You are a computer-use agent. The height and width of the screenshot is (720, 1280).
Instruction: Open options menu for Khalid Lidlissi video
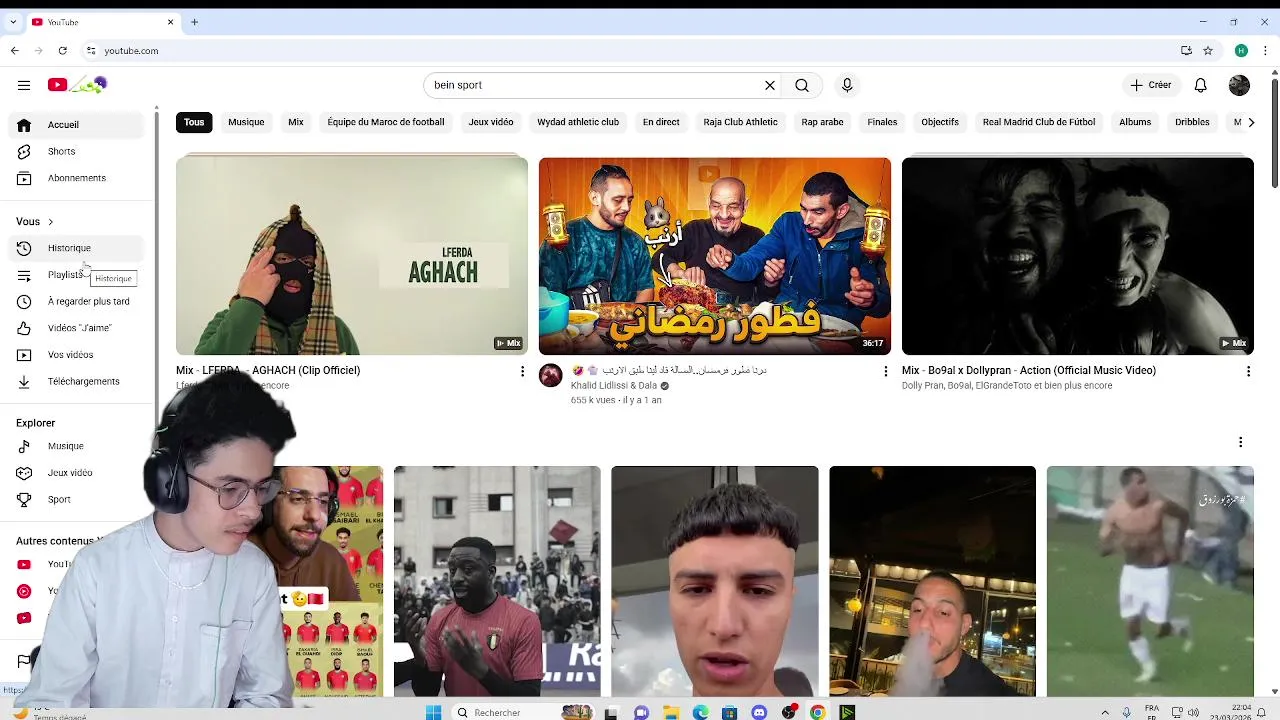point(885,371)
